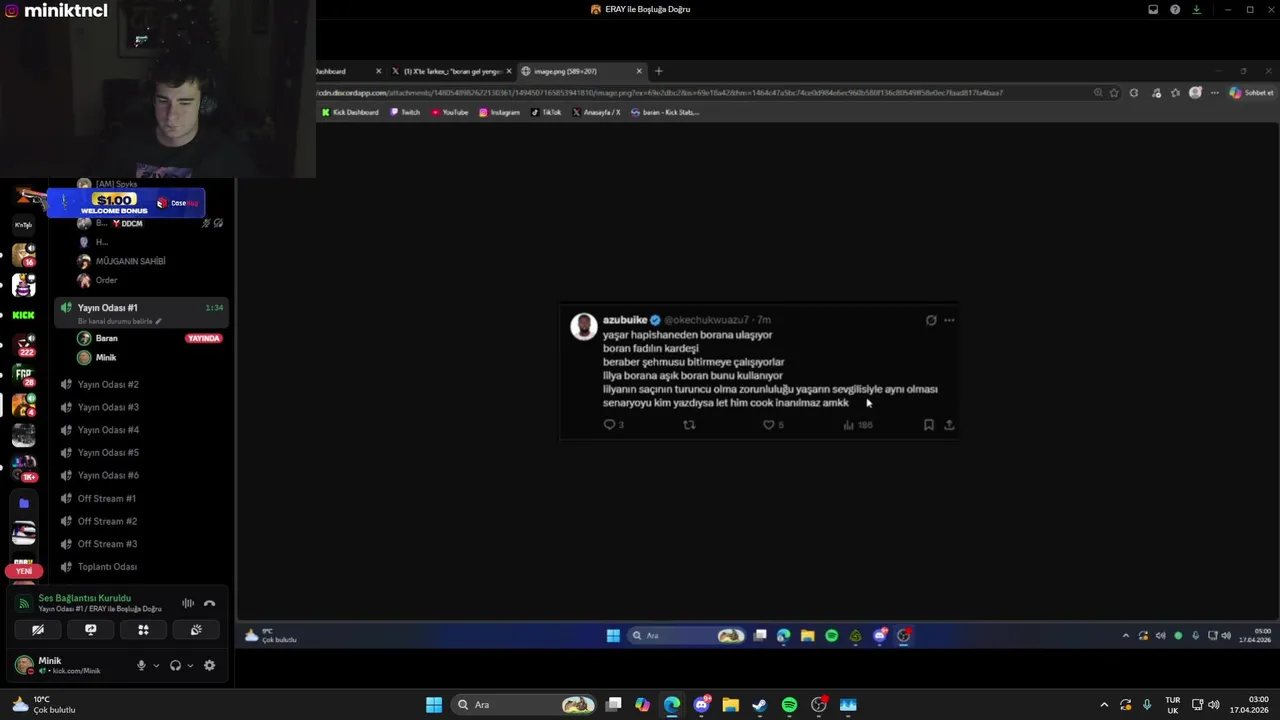1280x720 pixels.
Task: Open Kick Dashboard bookmark
Action: coord(350,112)
